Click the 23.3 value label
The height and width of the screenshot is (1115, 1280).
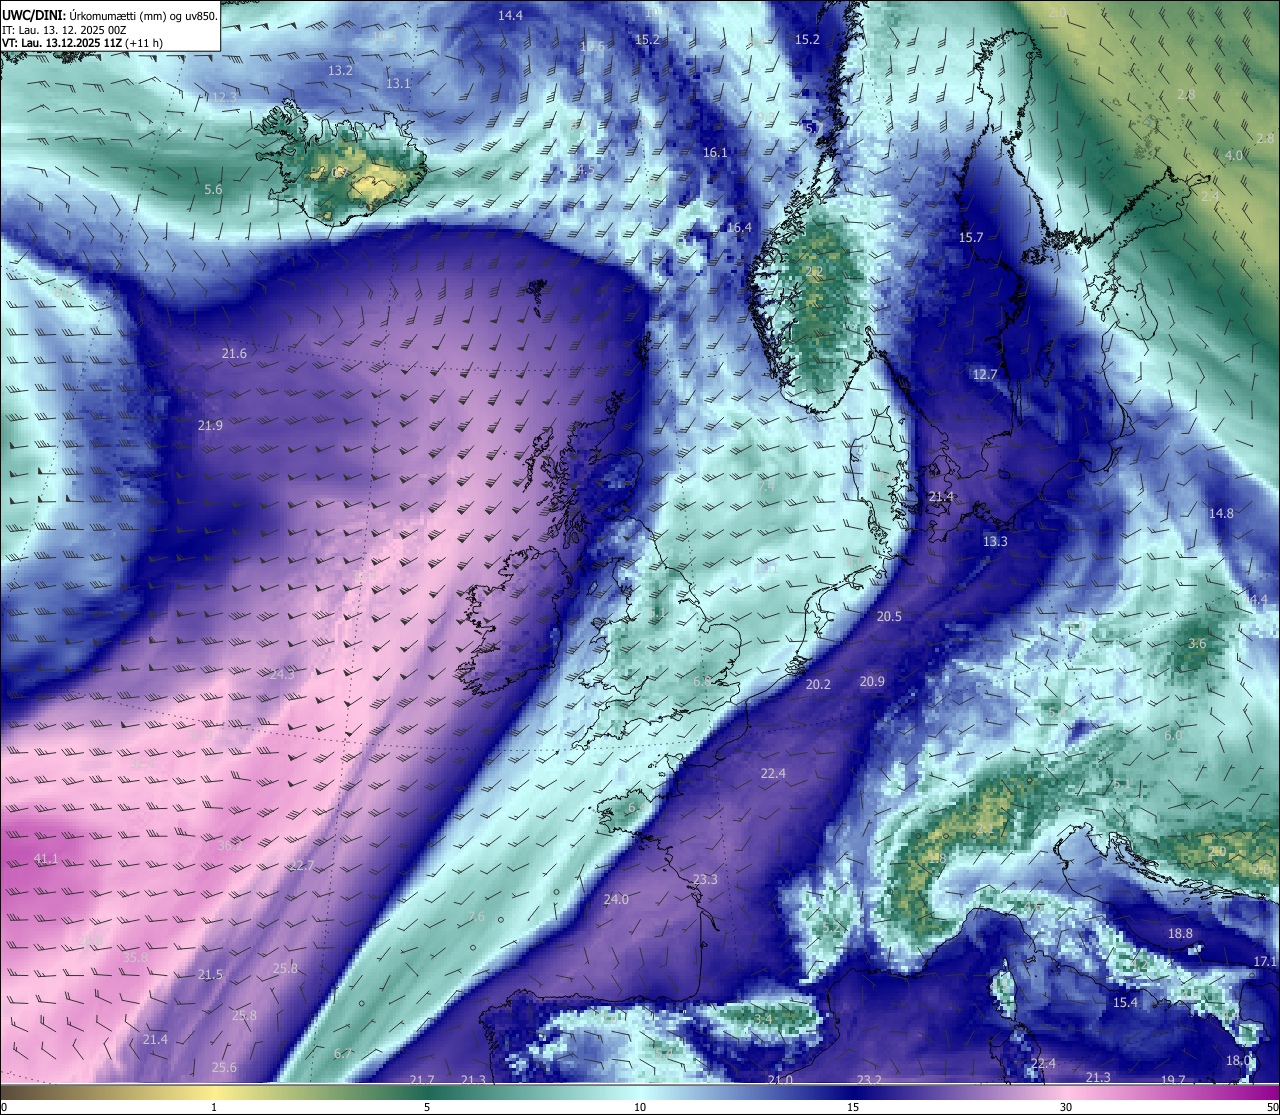point(705,879)
